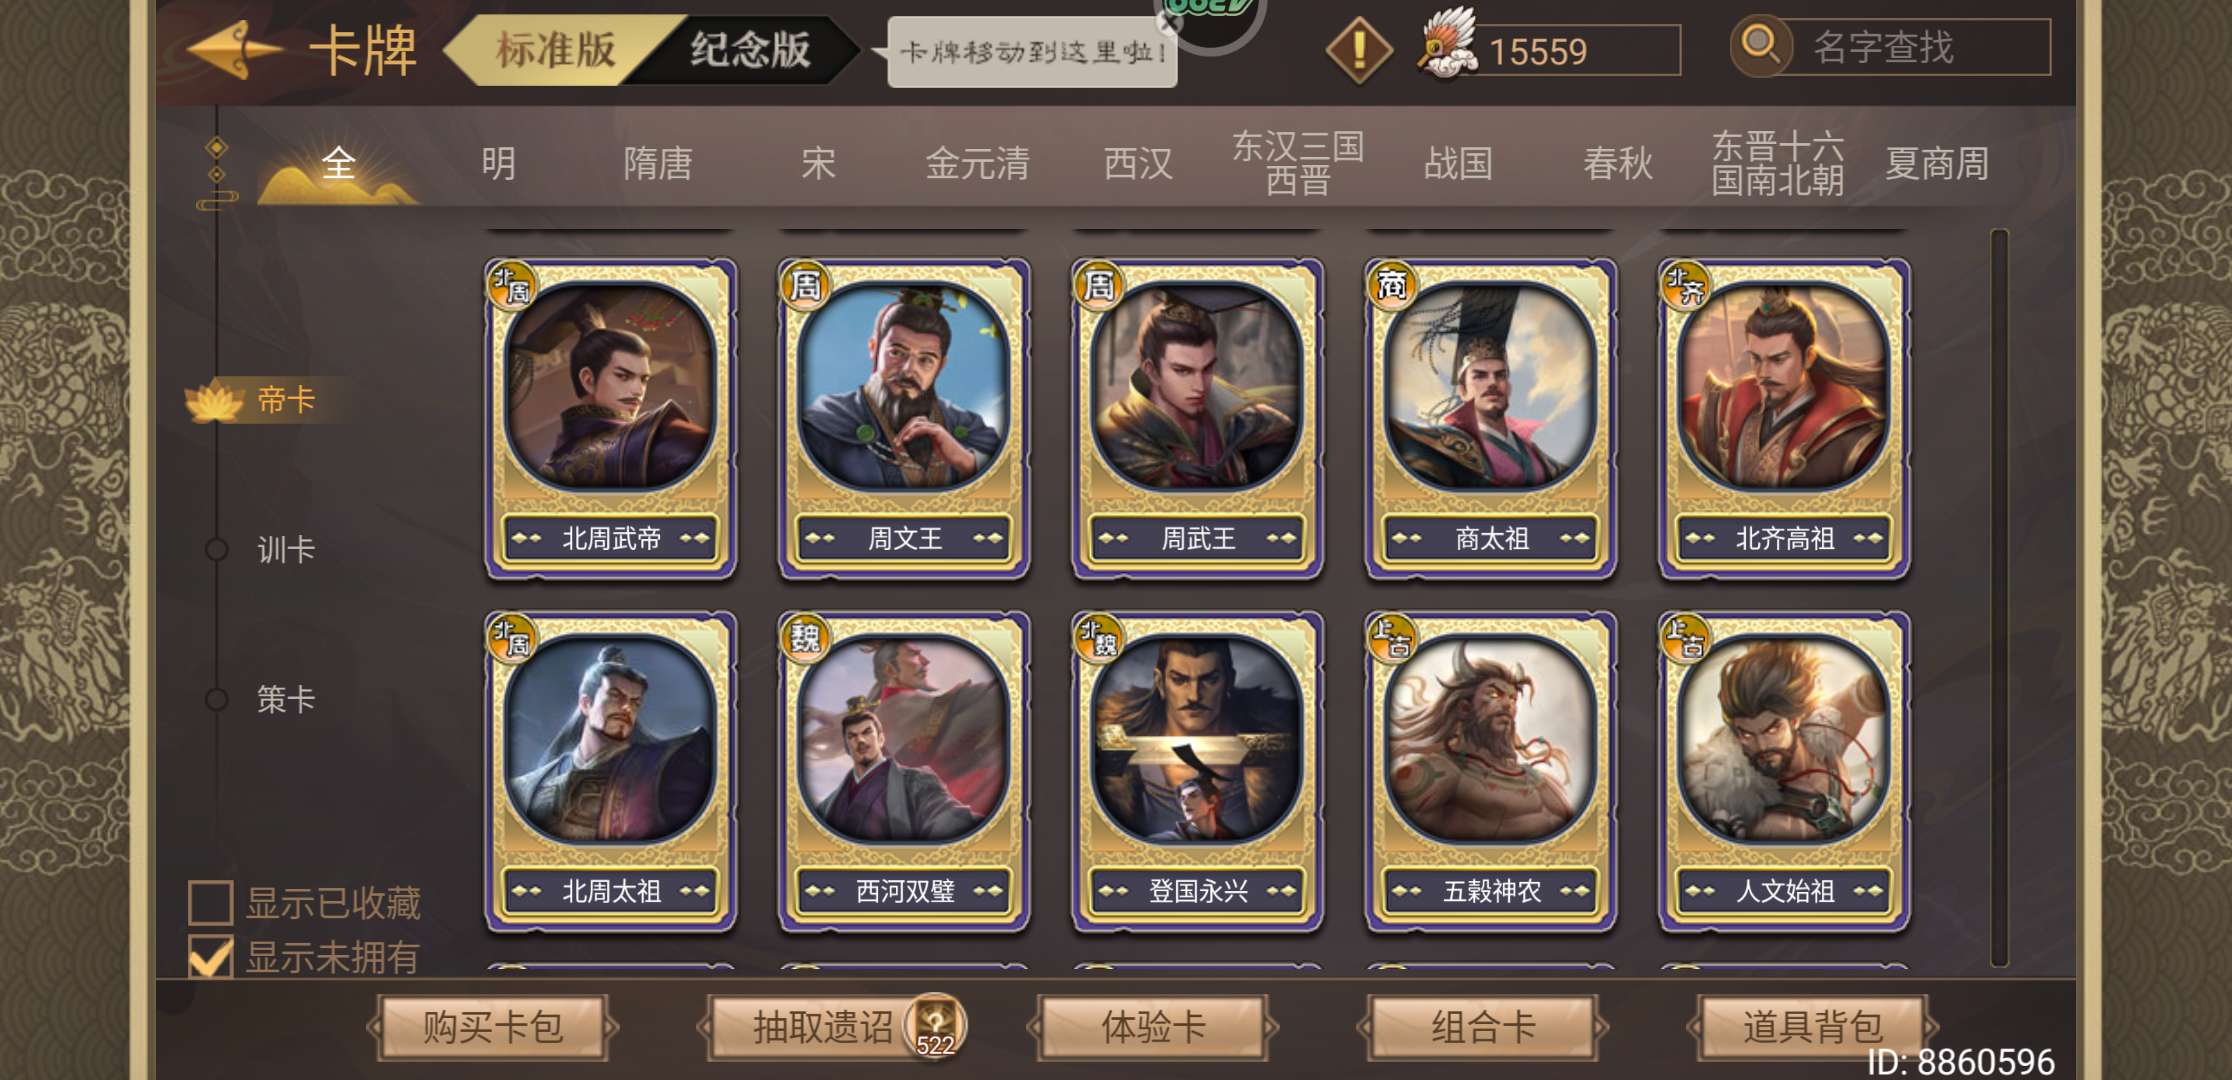Click the question mark badge showing 522

click(x=935, y=1026)
